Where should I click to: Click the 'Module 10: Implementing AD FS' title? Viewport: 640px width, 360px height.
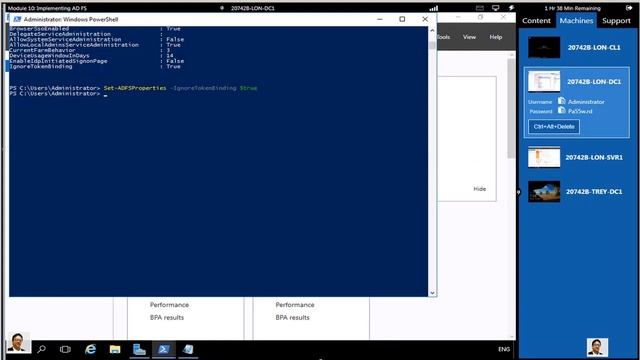click(47, 8)
